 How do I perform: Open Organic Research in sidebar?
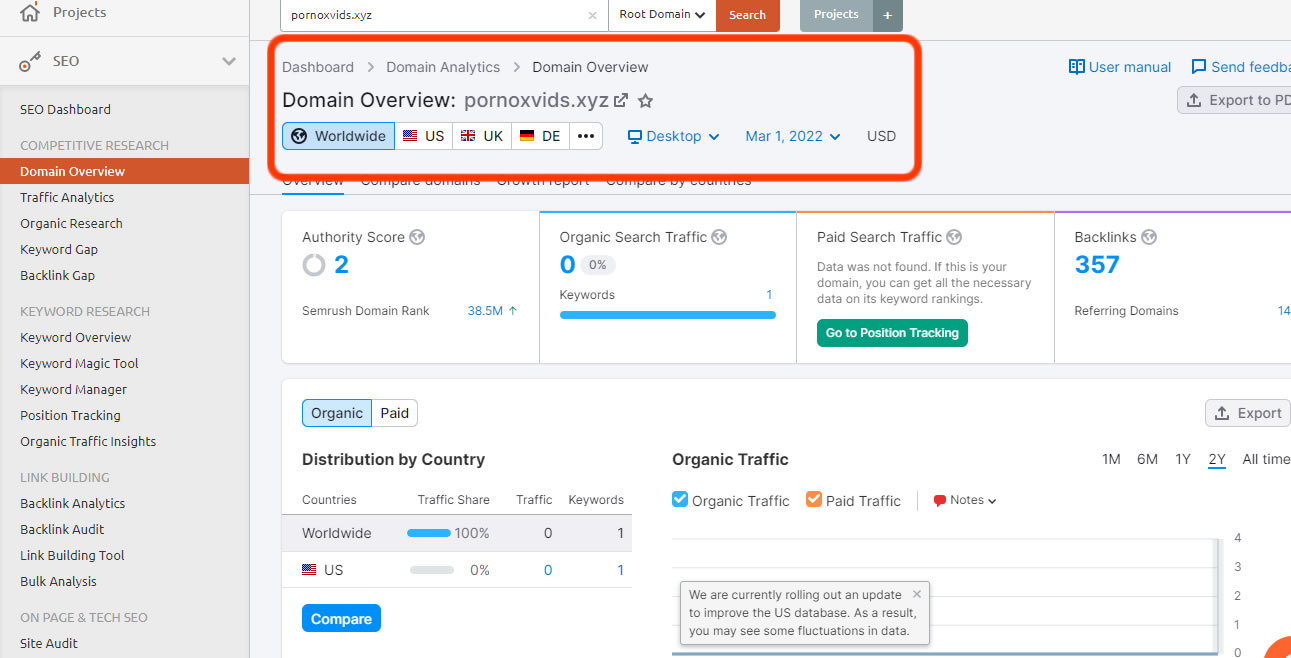71,223
